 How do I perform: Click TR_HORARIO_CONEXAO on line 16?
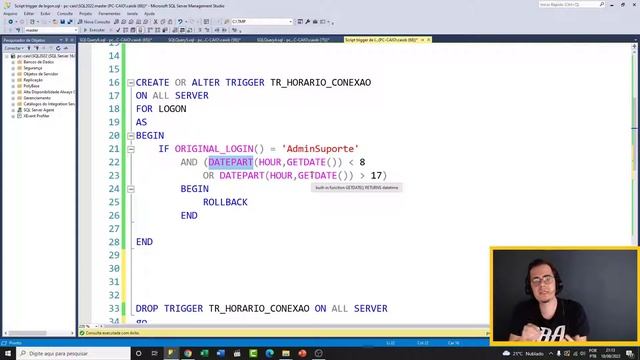click(x=320, y=82)
